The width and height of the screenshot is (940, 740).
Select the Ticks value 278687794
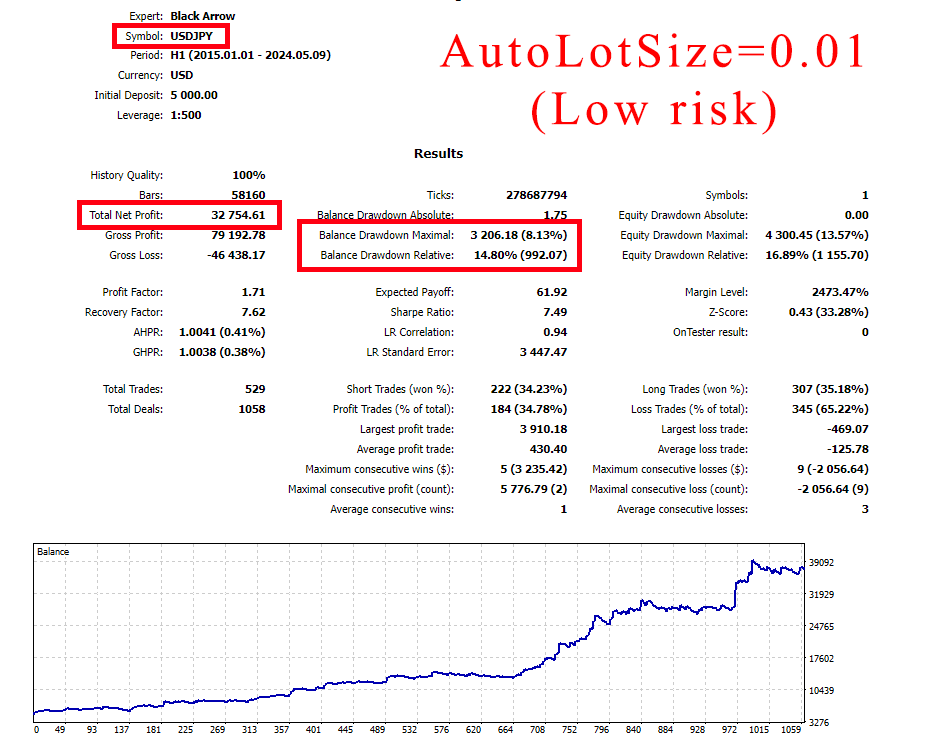pos(537,195)
